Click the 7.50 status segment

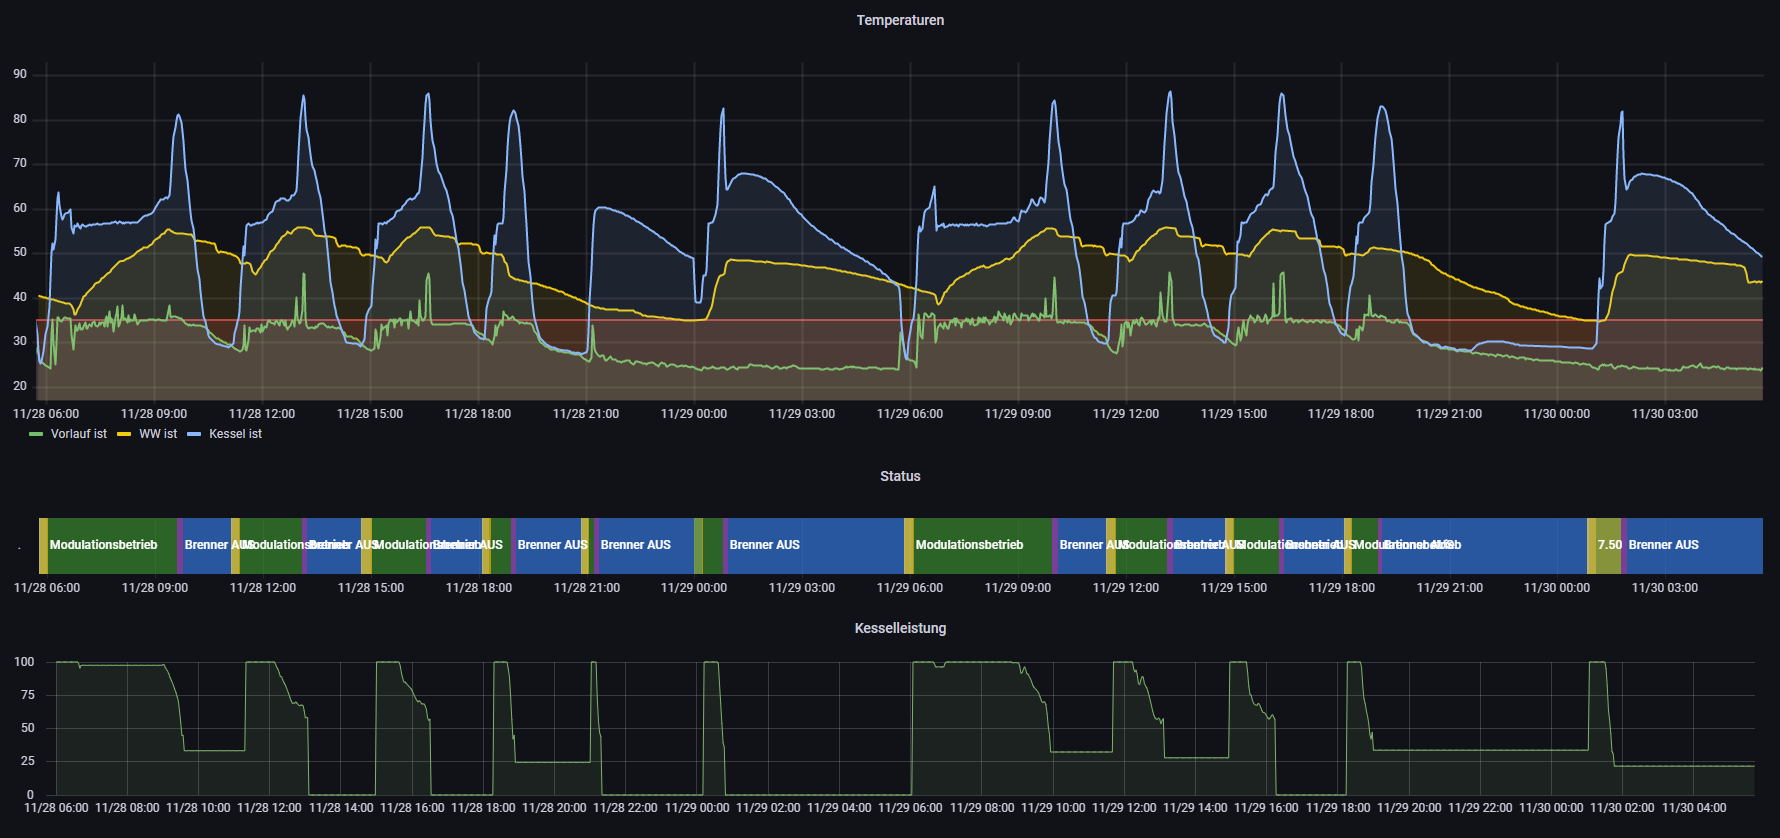click(x=1608, y=545)
